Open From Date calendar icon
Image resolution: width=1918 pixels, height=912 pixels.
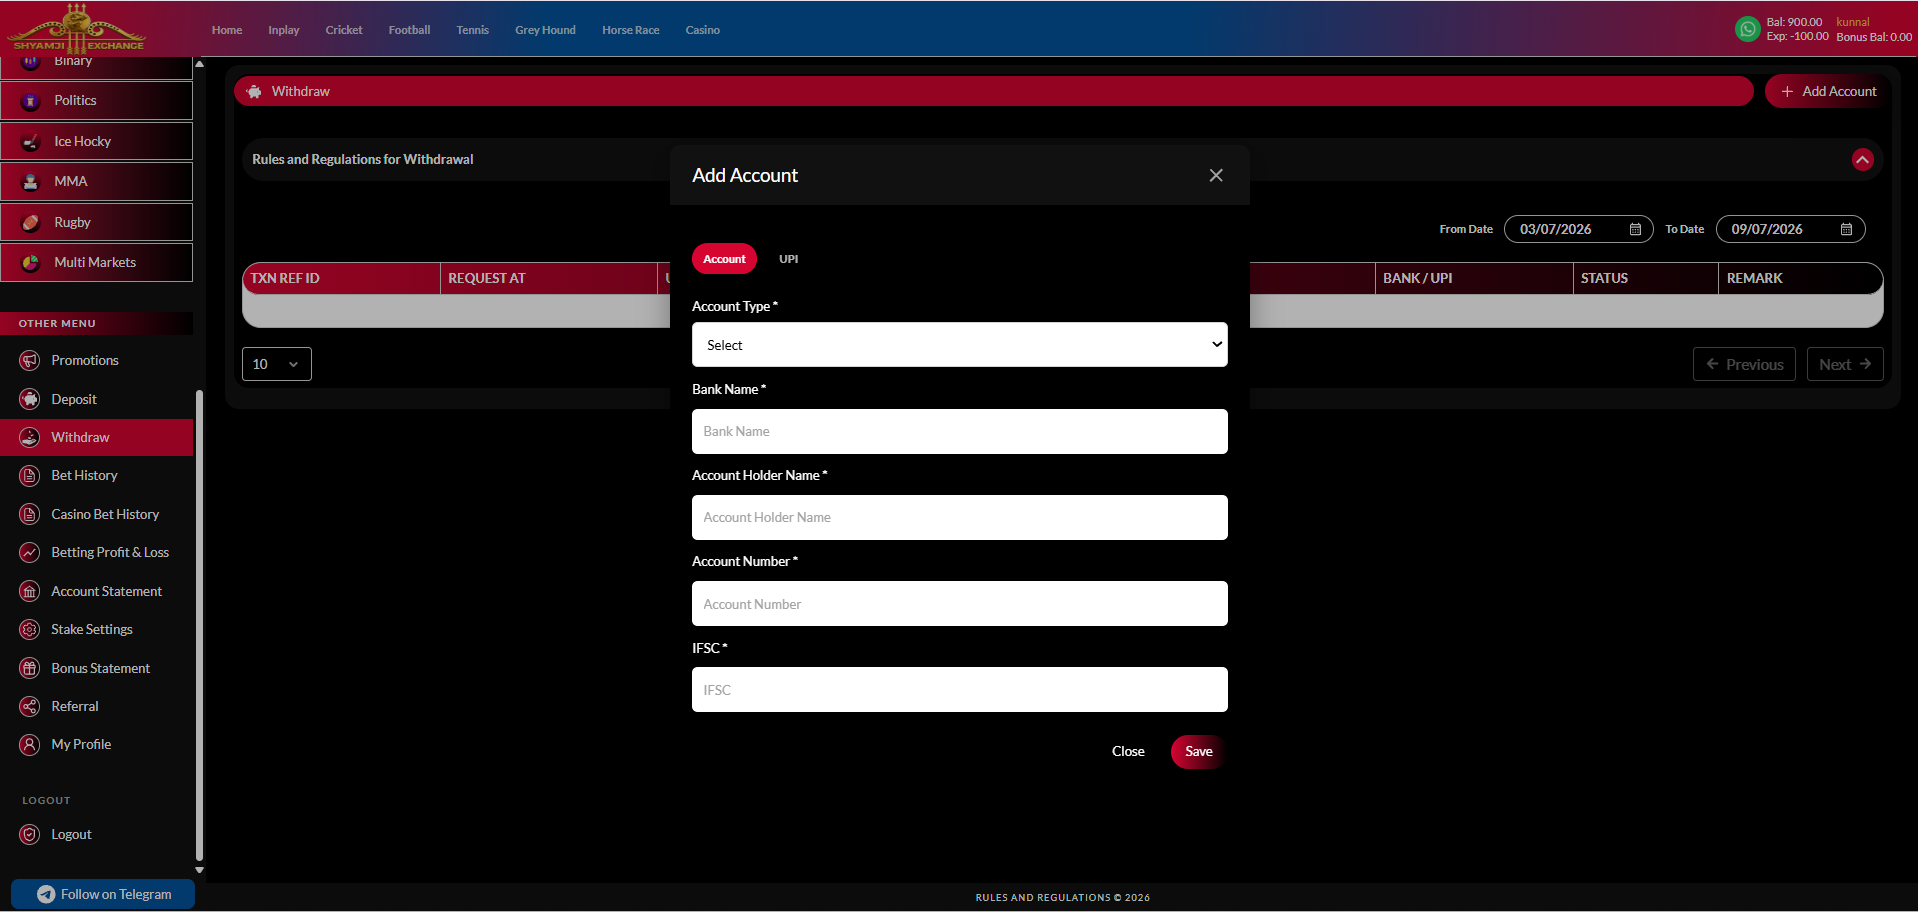[x=1635, y=230]
